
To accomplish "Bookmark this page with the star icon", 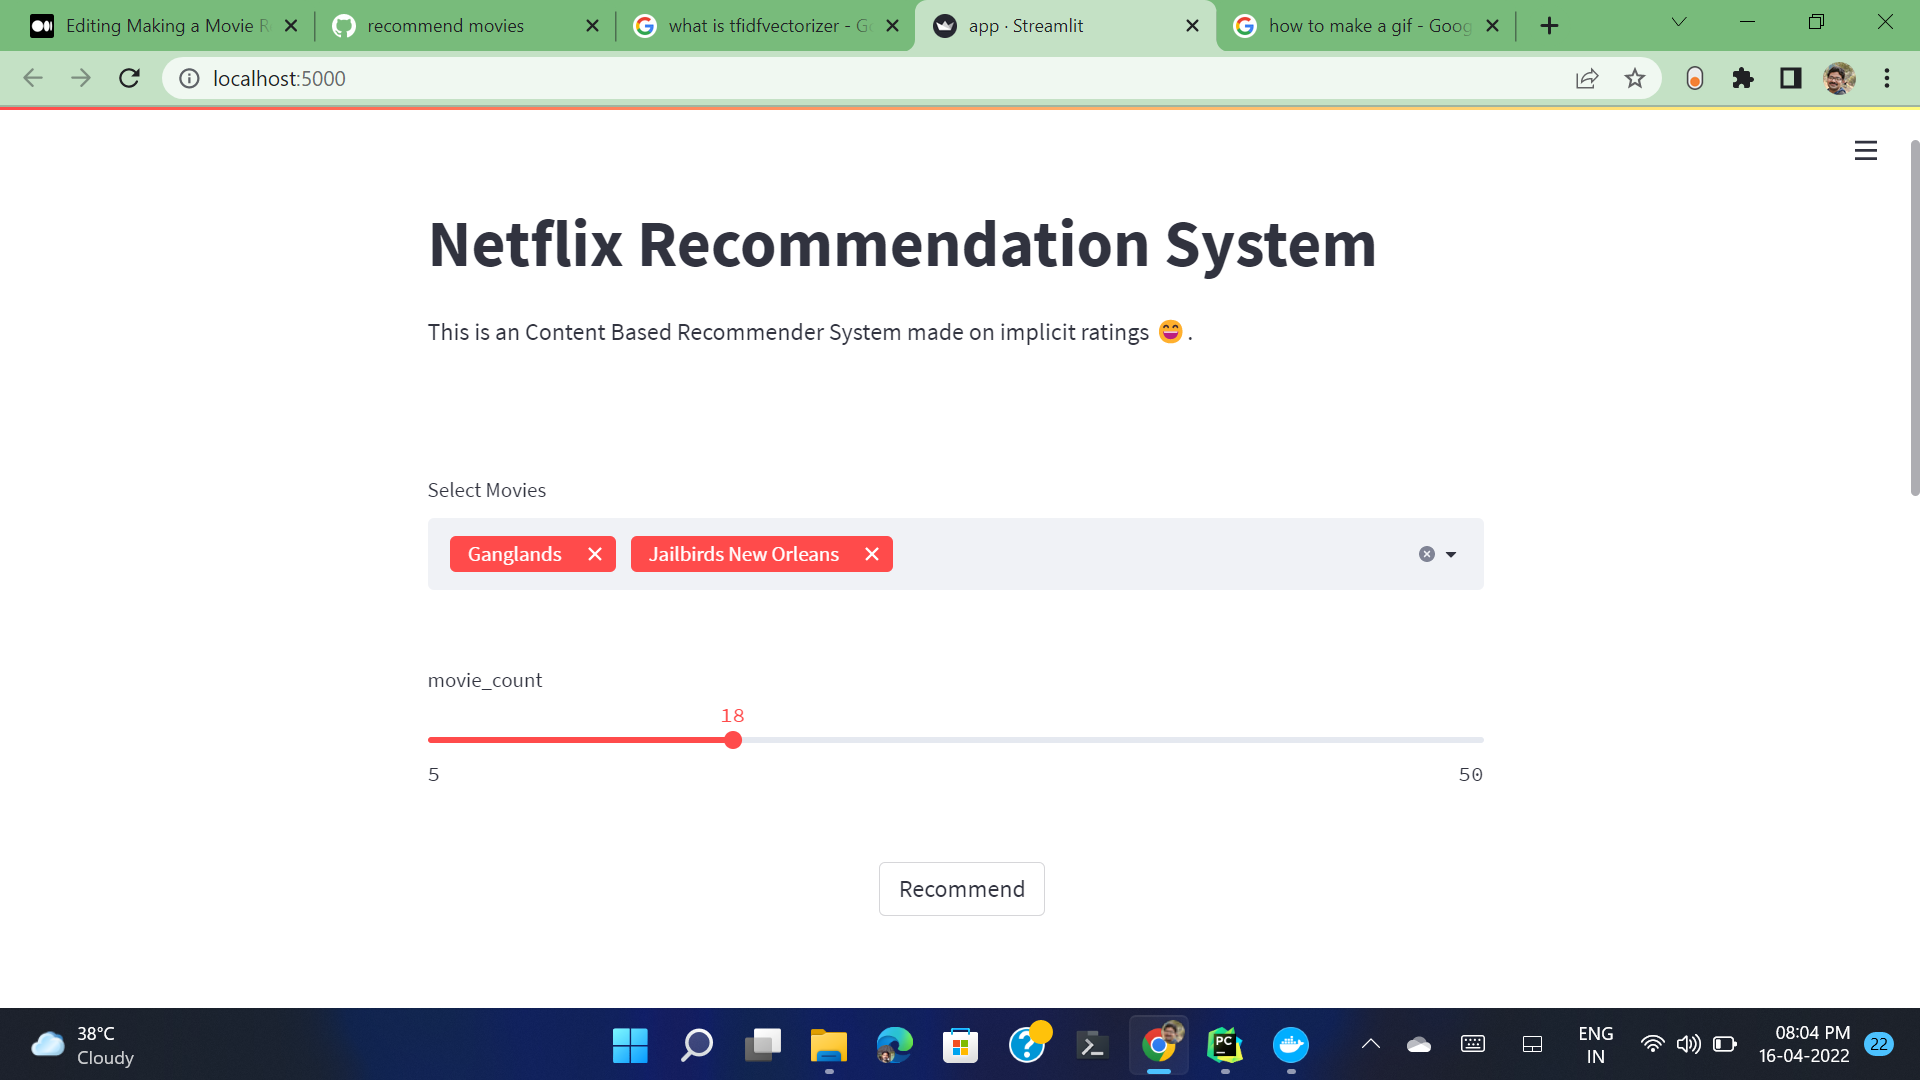I will click(x=1635, y=78).
